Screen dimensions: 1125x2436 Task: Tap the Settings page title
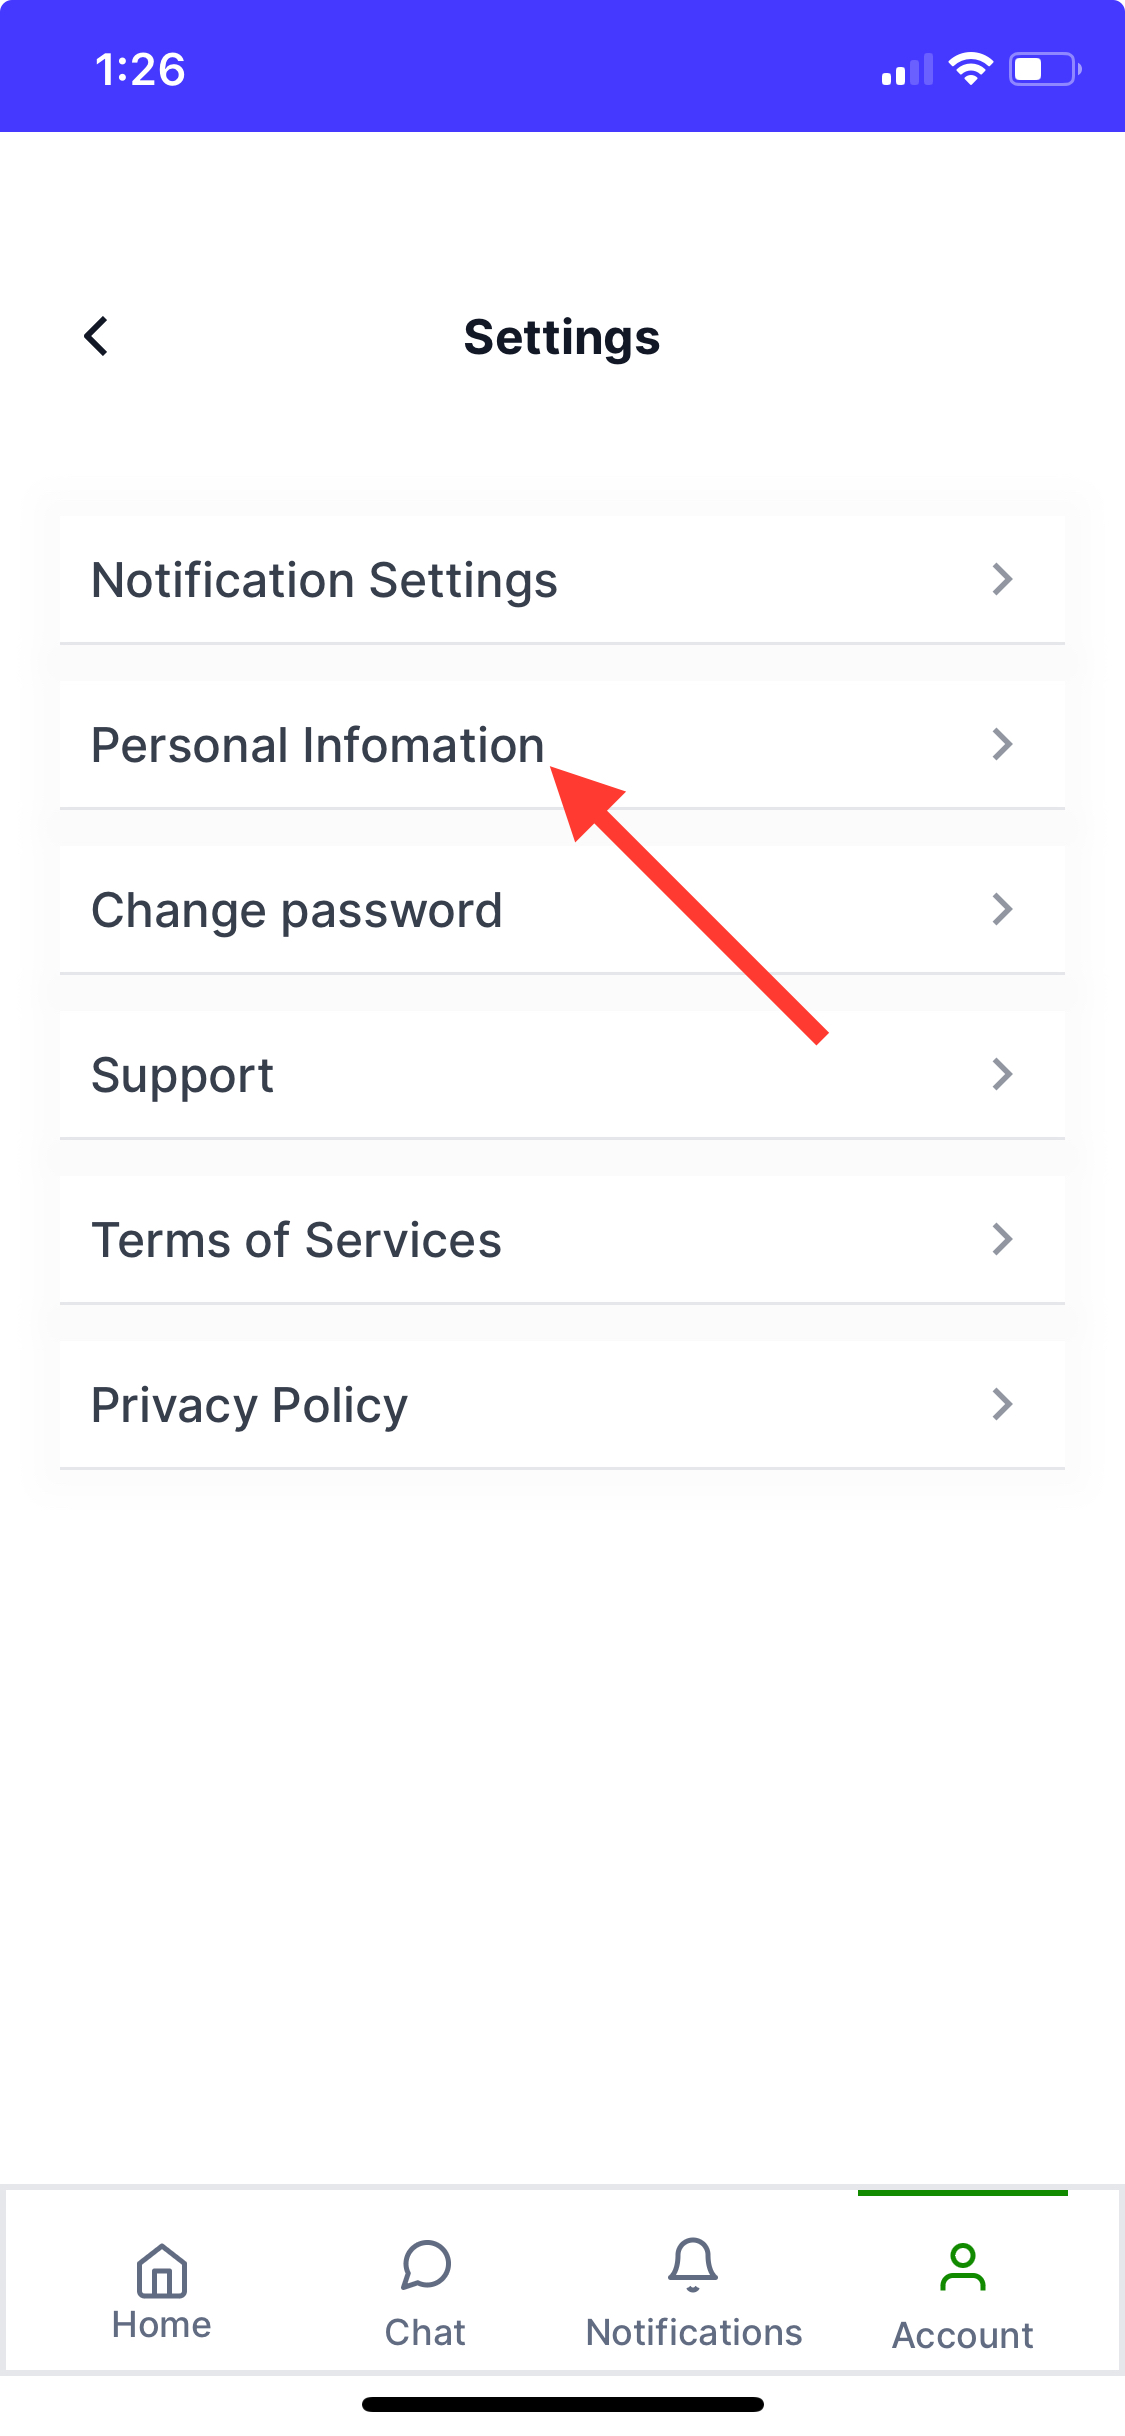click(x=562, y=338)
